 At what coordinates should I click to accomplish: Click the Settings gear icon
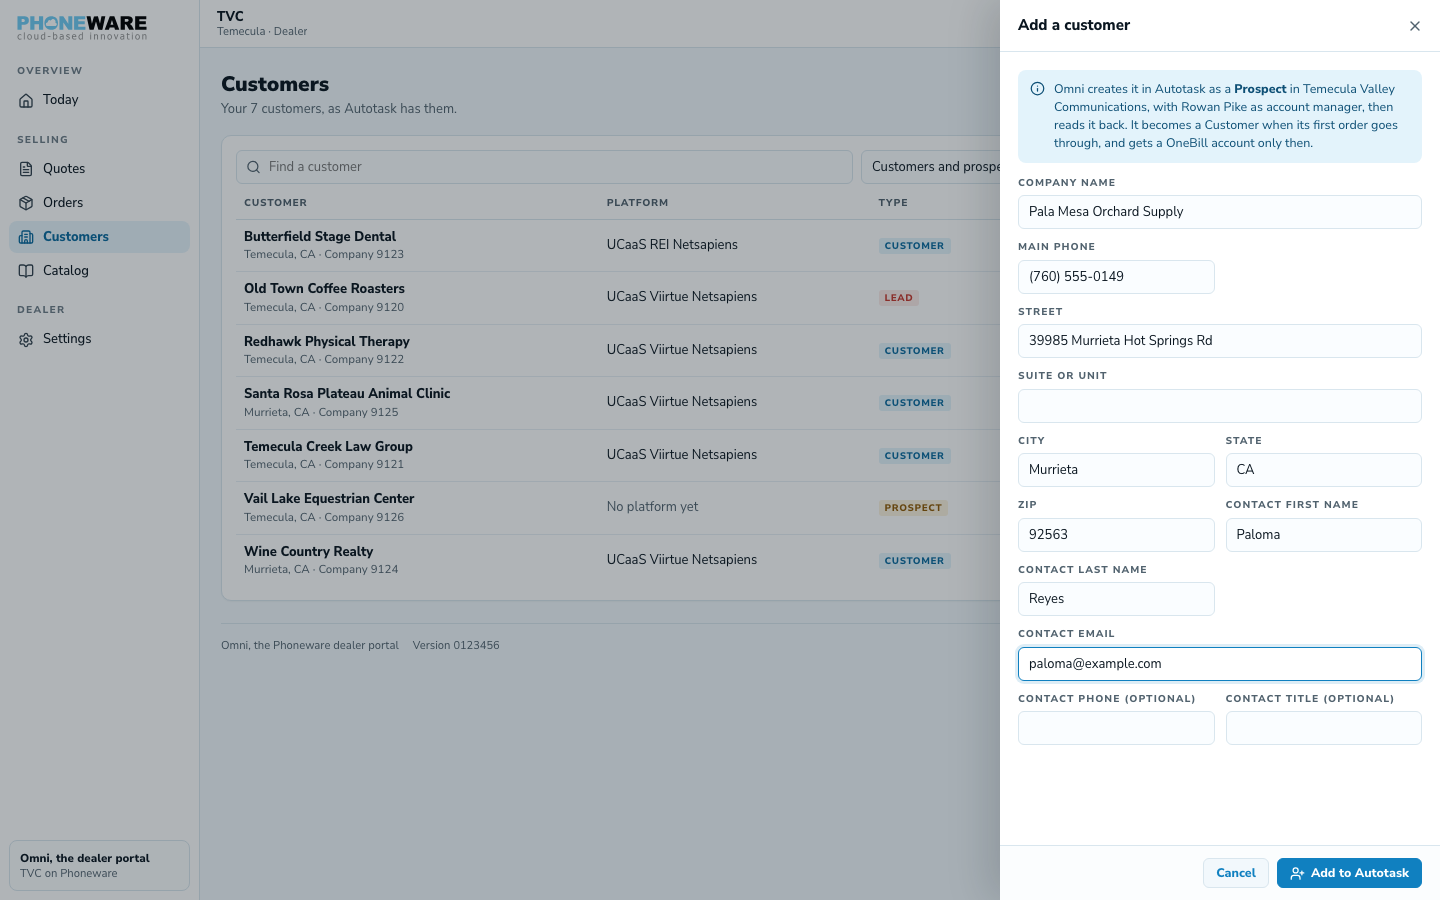[26, 339]
